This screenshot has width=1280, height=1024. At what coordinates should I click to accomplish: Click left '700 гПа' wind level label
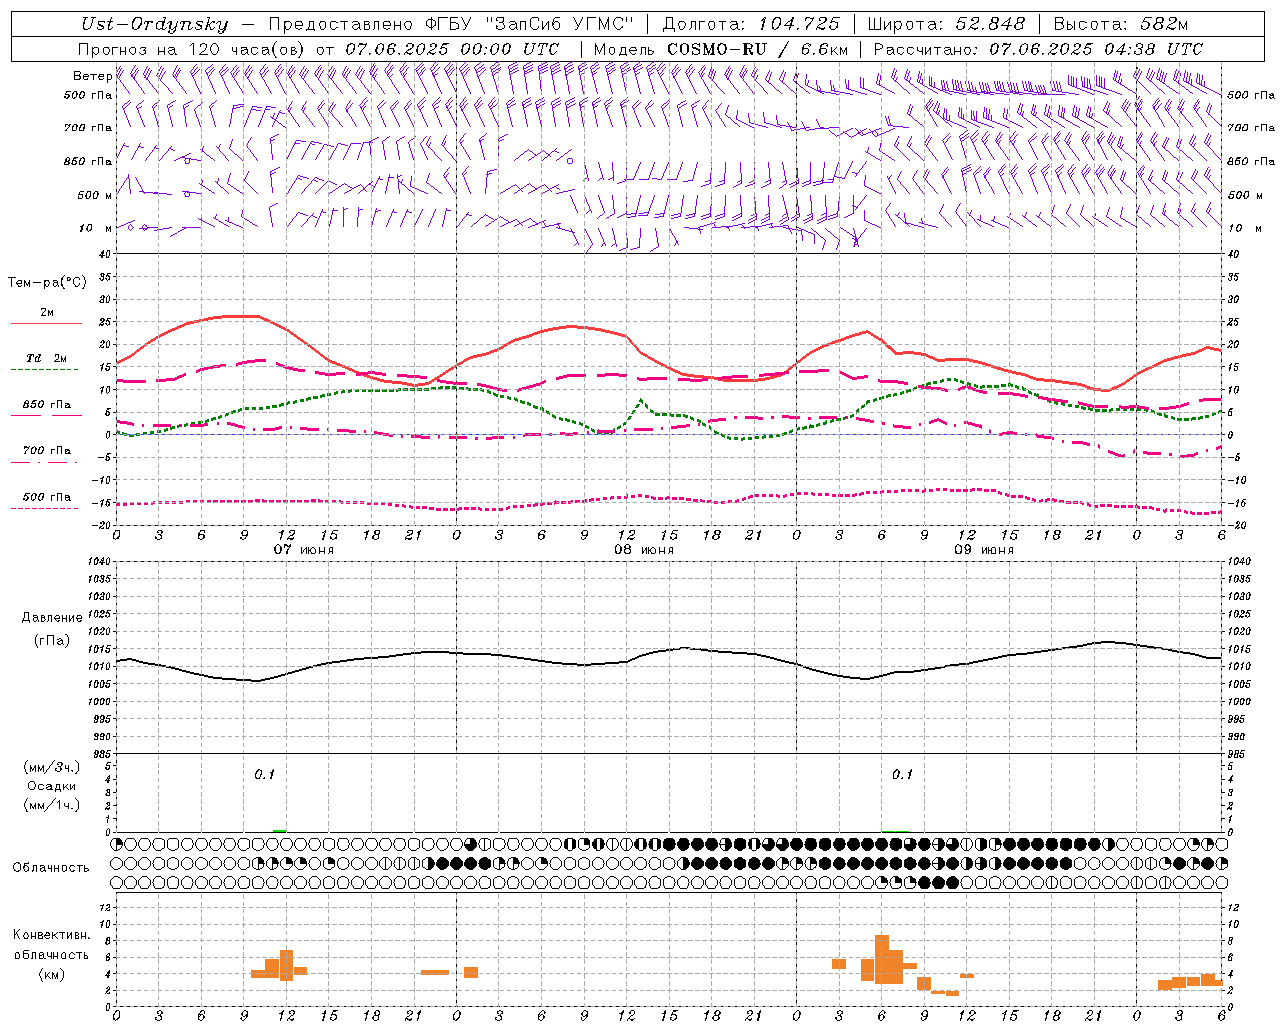[88, 128]
